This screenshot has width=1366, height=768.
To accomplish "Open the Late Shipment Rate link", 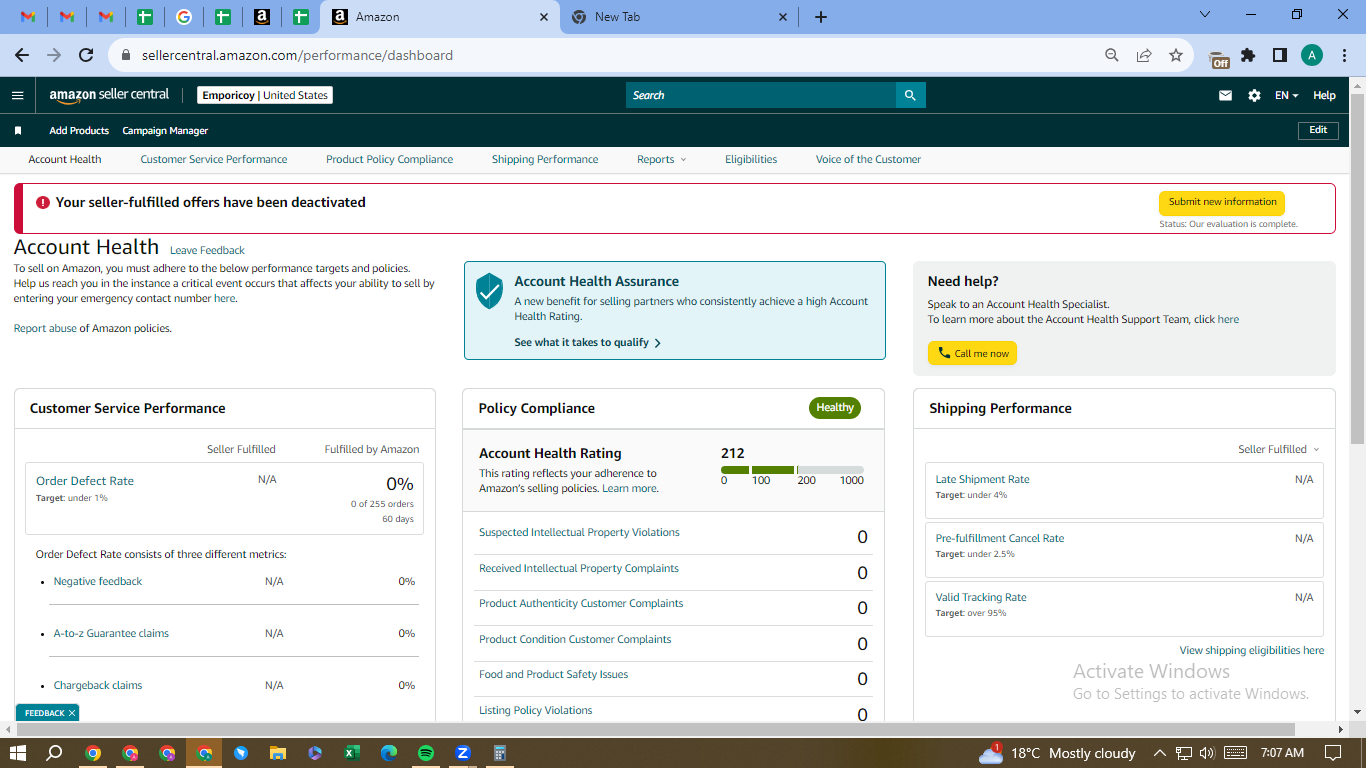I will [x=982, y=480].
